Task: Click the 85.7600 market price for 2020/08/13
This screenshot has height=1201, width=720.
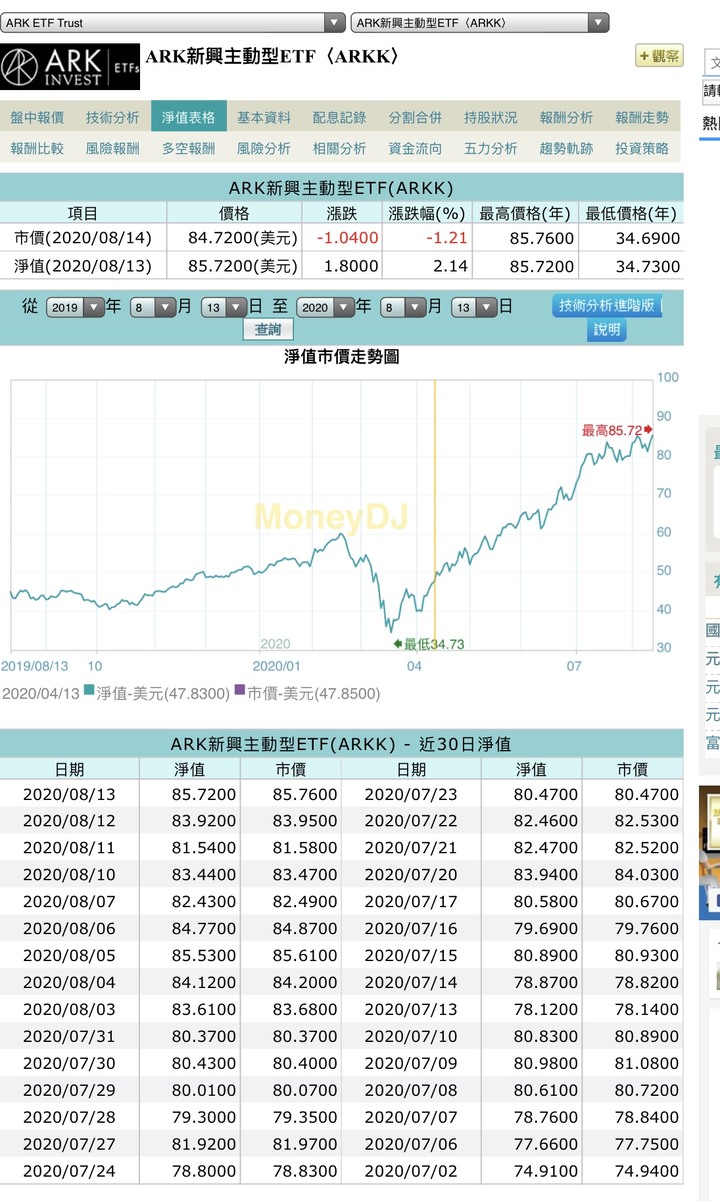Action: pyautogui.click(x=306, y=794)
